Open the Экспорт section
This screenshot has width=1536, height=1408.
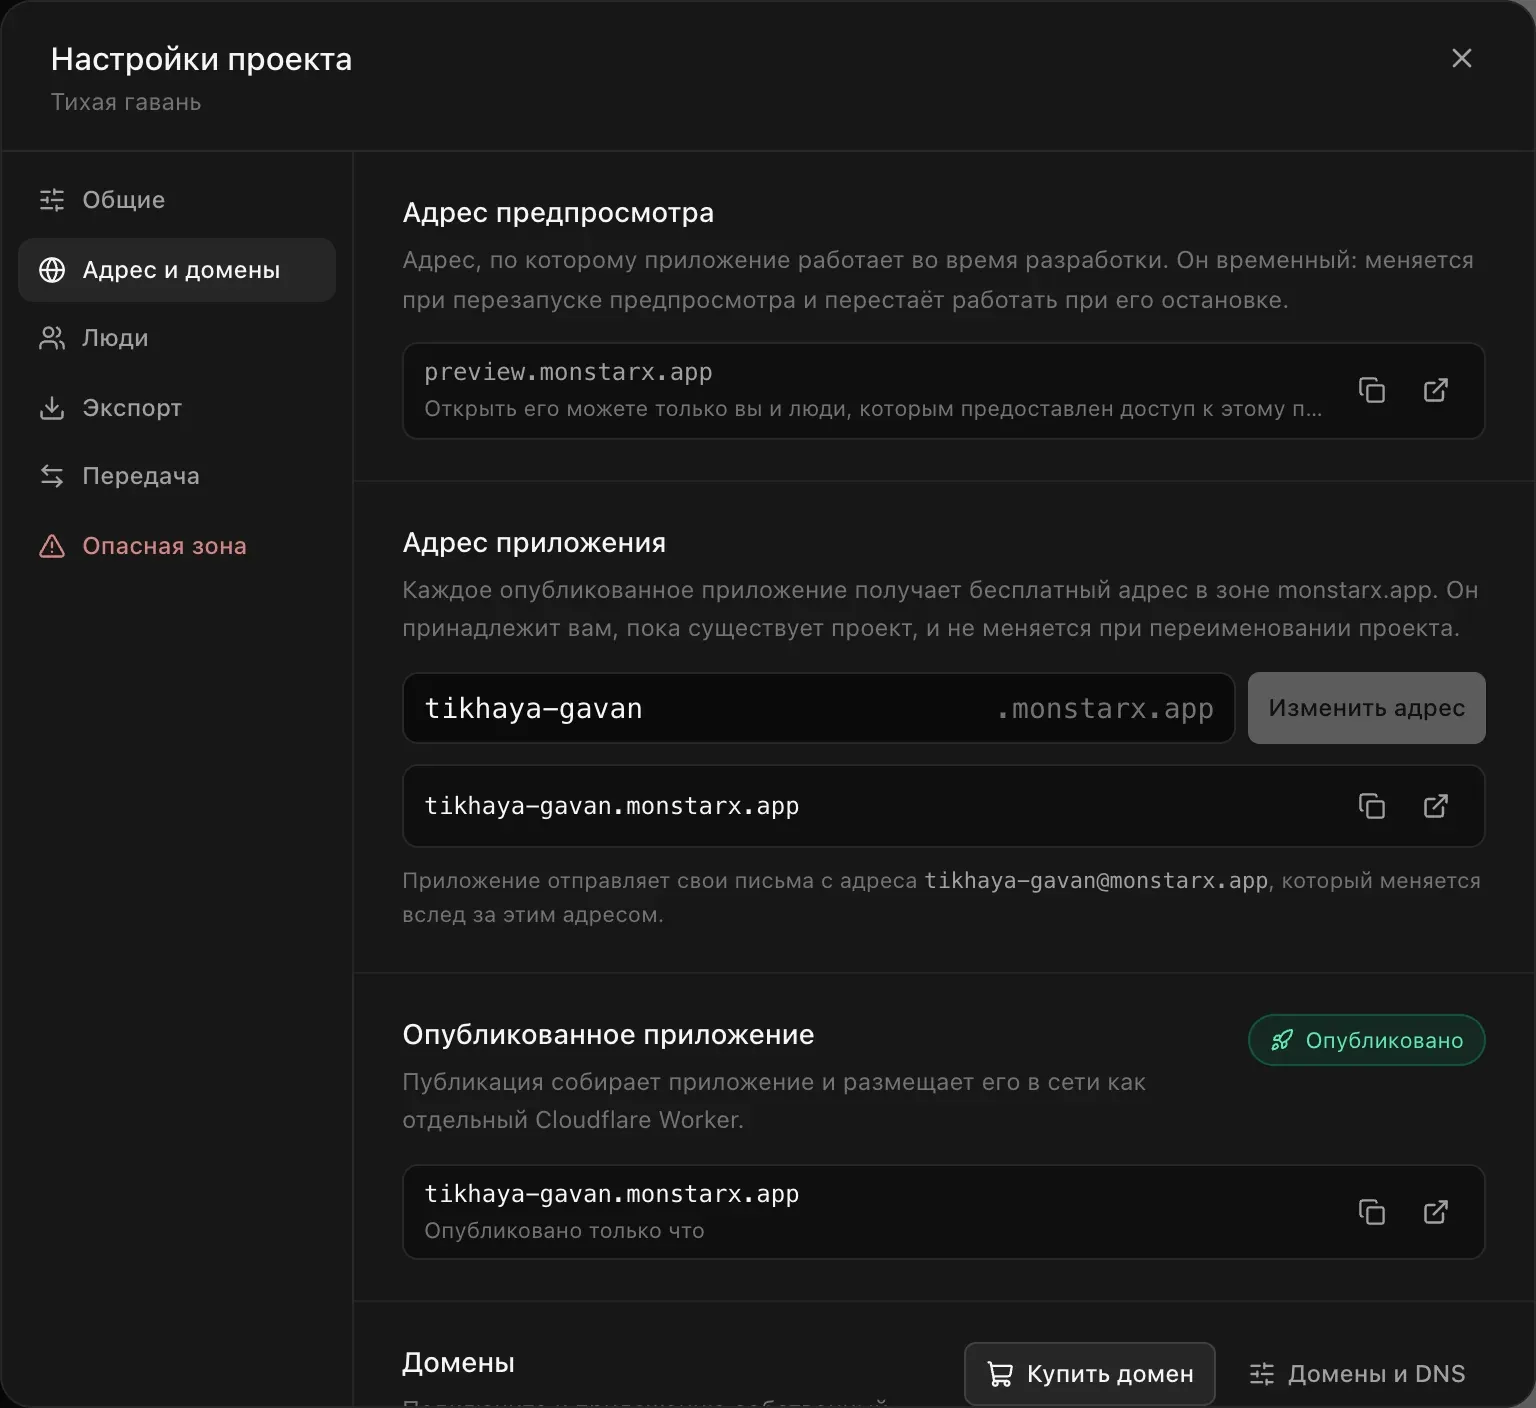point(177,408)
